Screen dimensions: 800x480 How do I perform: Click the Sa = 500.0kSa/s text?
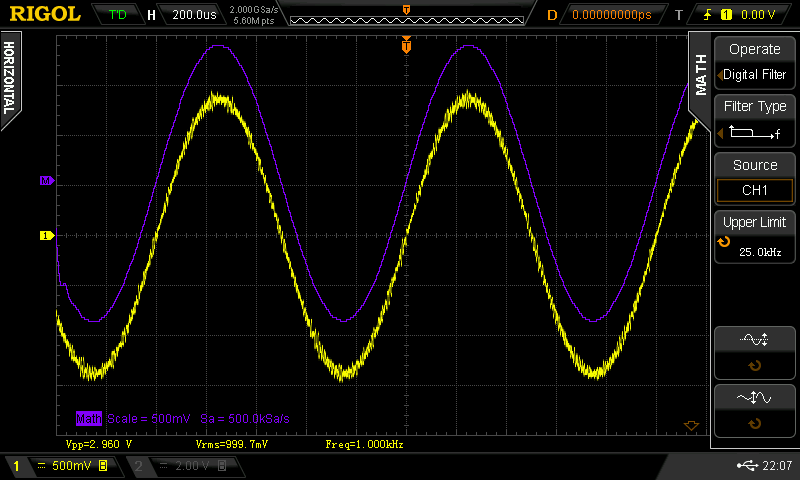point(245,419)
